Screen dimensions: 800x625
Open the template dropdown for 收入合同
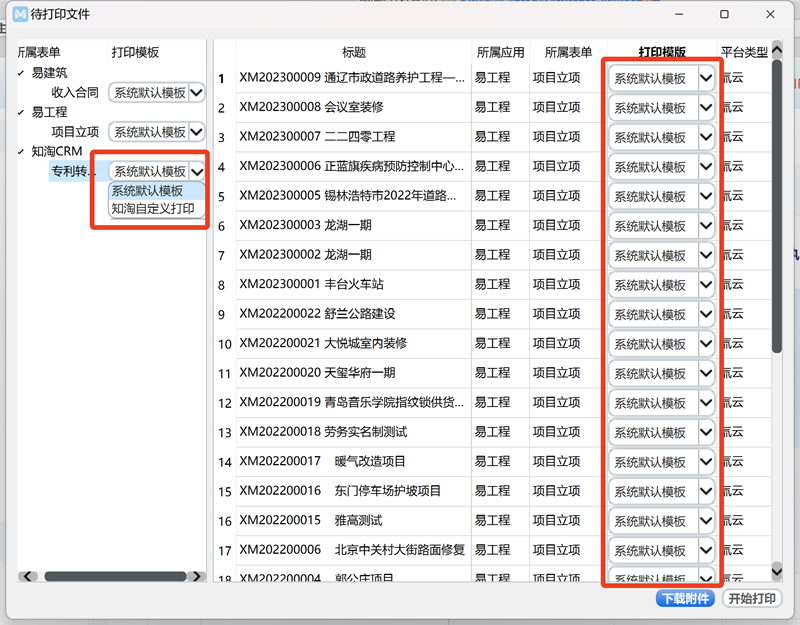[197, 93]
